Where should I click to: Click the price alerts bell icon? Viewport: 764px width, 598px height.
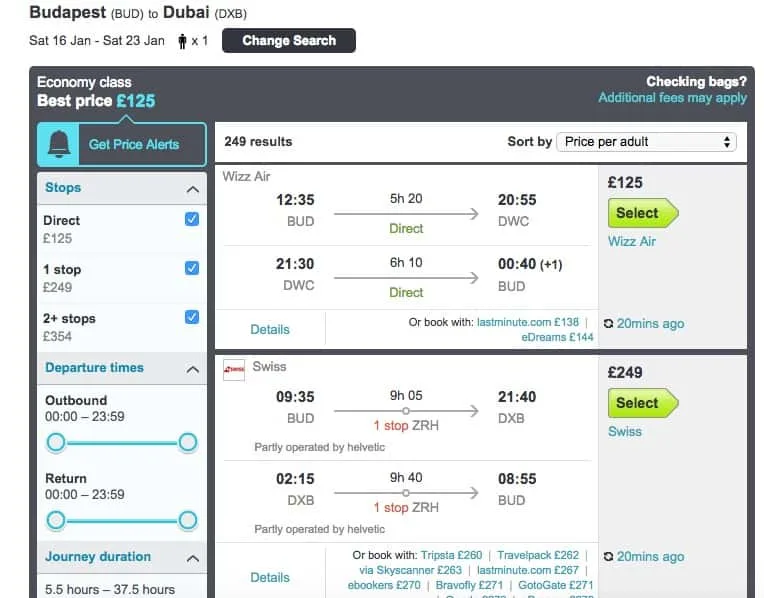(x=60, y=144)
